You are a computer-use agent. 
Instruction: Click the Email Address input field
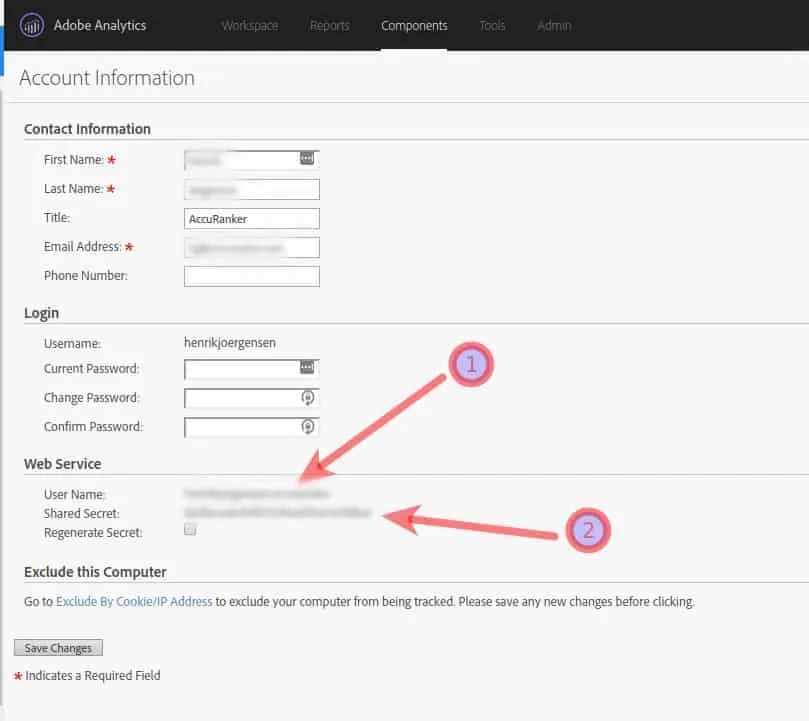tap(250, 246)
